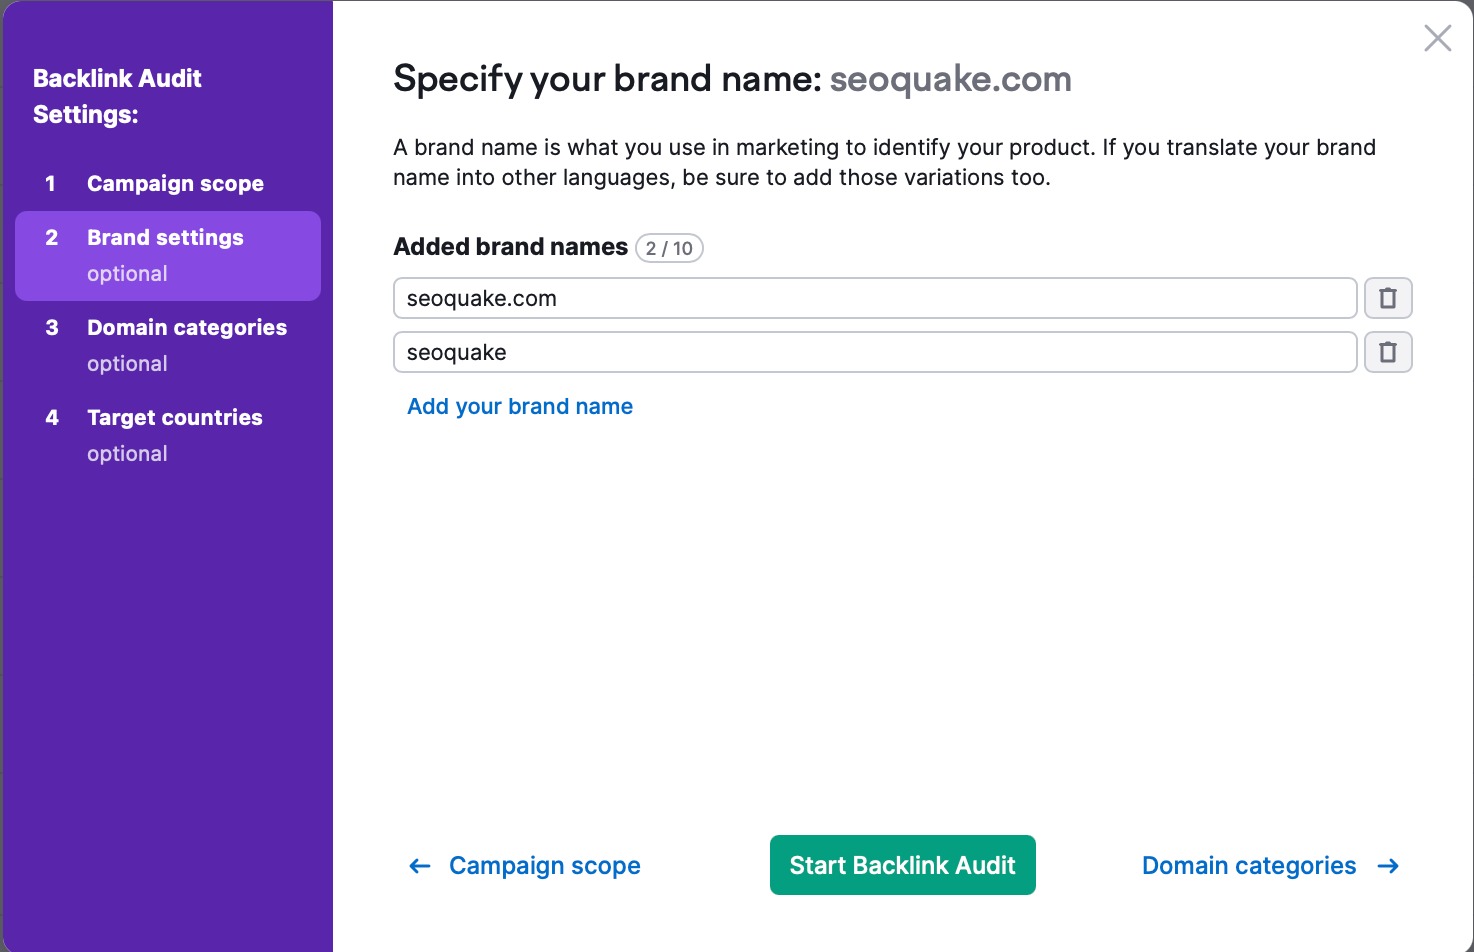The image size is (1474, 952).
Task: Click the right arrow icon after Domain categories
Action: point(1388,866)
